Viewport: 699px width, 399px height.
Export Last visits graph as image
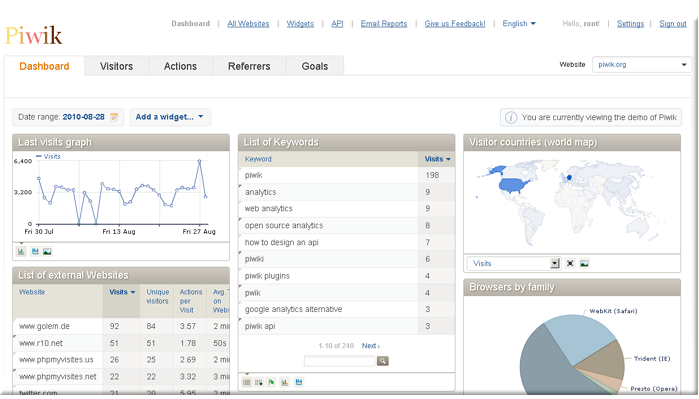(x=47, y=251)
